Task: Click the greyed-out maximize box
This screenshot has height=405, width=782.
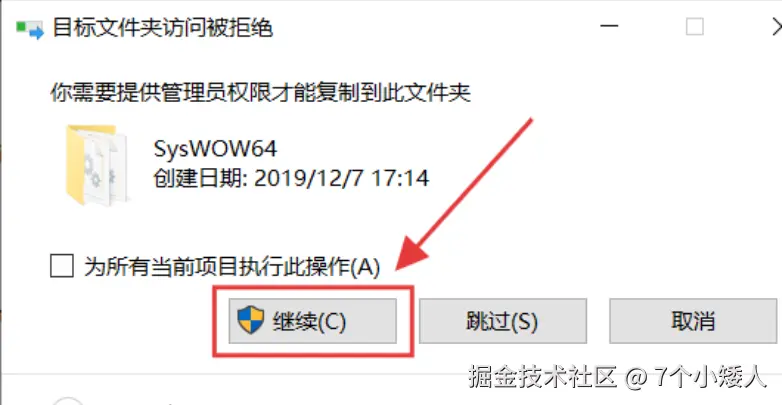Action: [694, 26]
